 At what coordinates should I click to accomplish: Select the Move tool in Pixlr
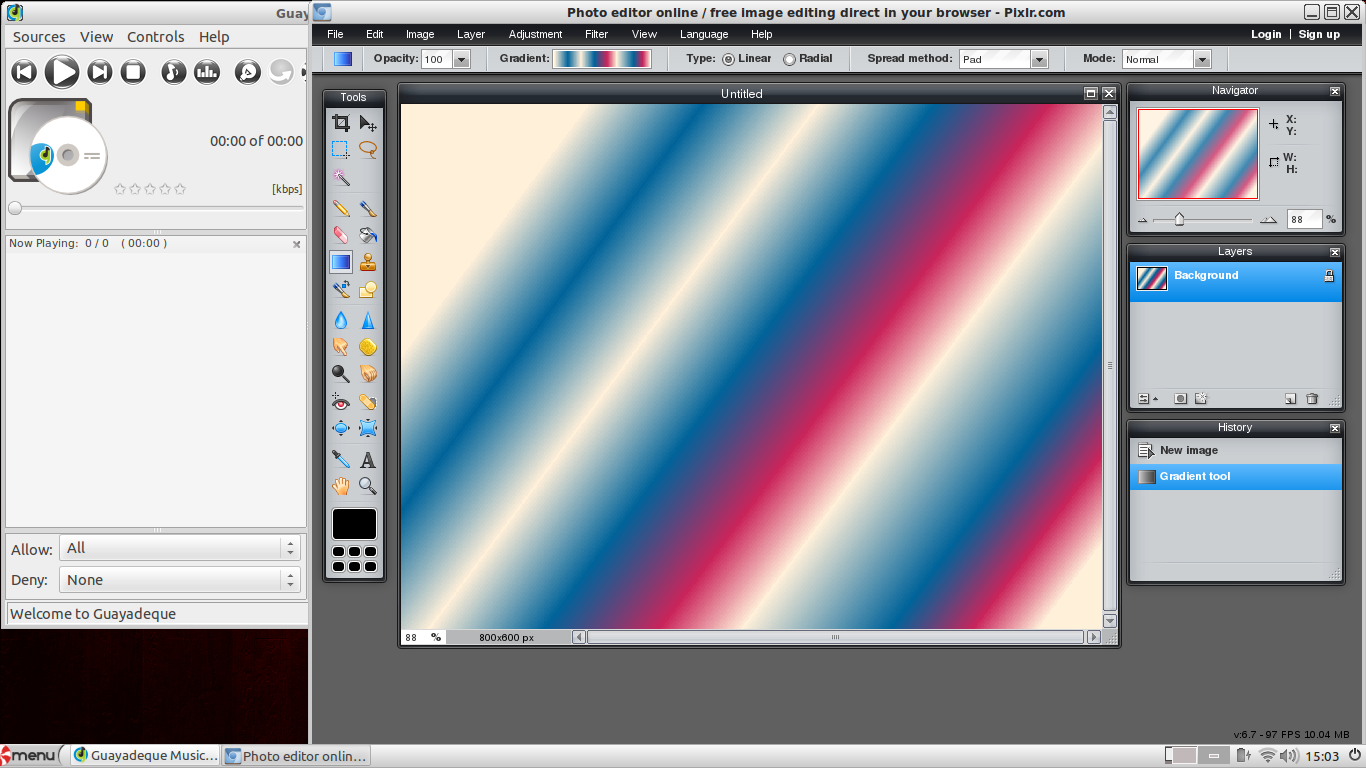tap(368, 123)
